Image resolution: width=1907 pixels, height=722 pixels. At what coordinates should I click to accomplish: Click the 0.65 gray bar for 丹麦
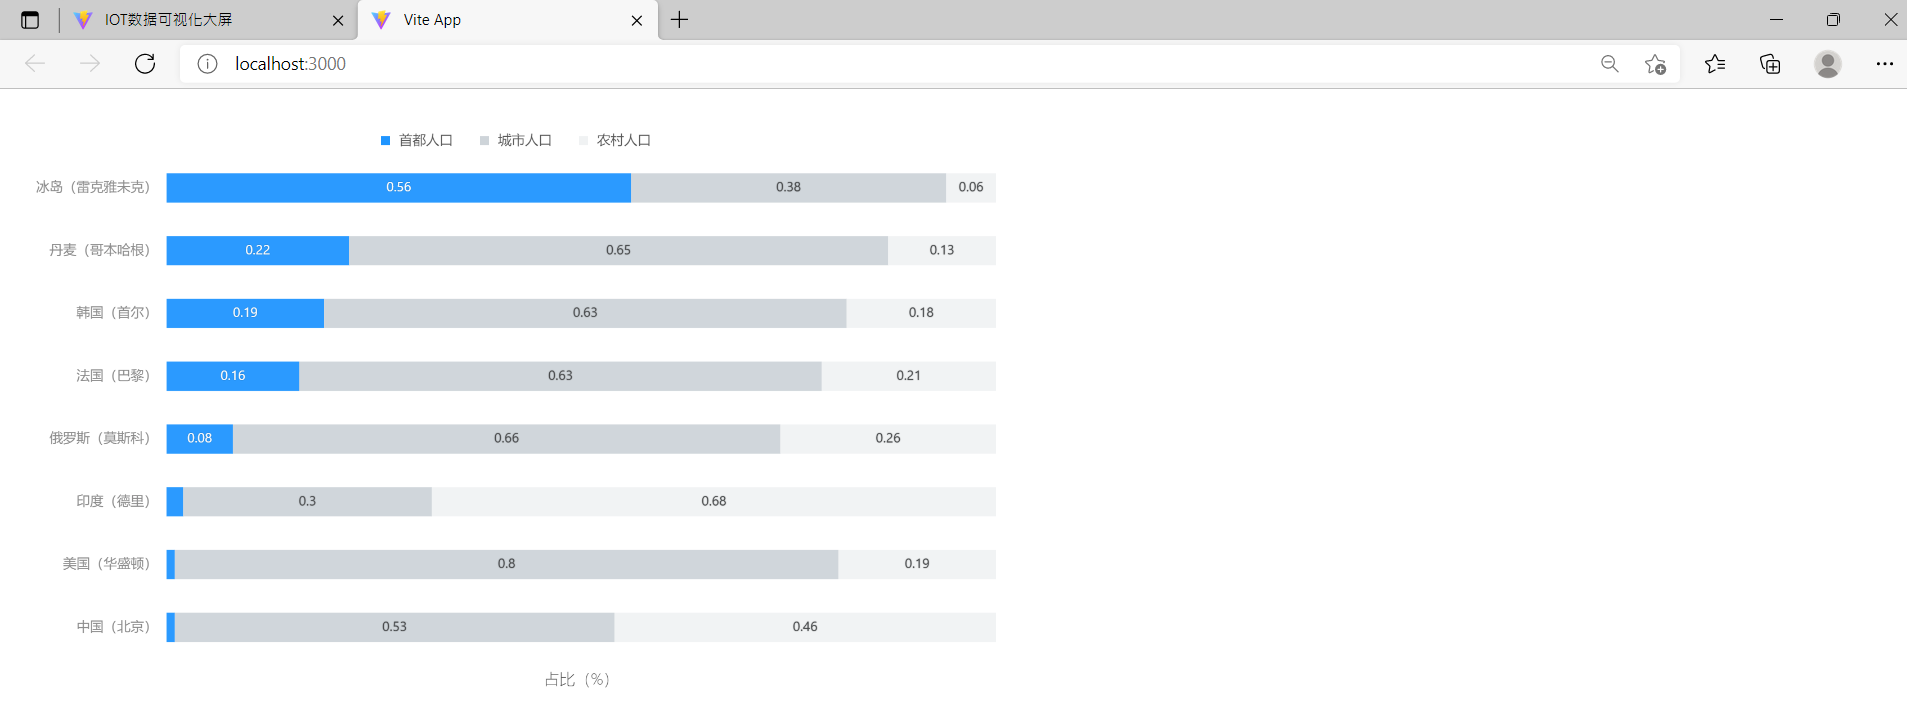coord(618,251)
